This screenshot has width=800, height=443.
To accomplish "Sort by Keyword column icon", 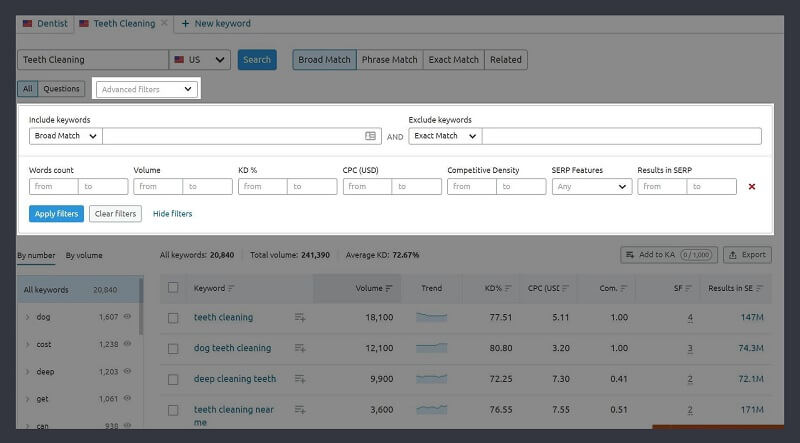I will [231, 288].
